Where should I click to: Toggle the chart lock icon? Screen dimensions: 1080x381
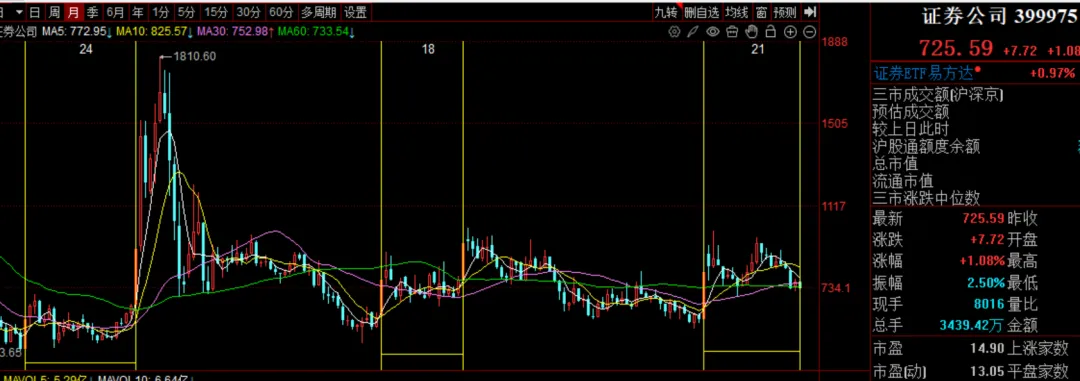coord(771,32)
